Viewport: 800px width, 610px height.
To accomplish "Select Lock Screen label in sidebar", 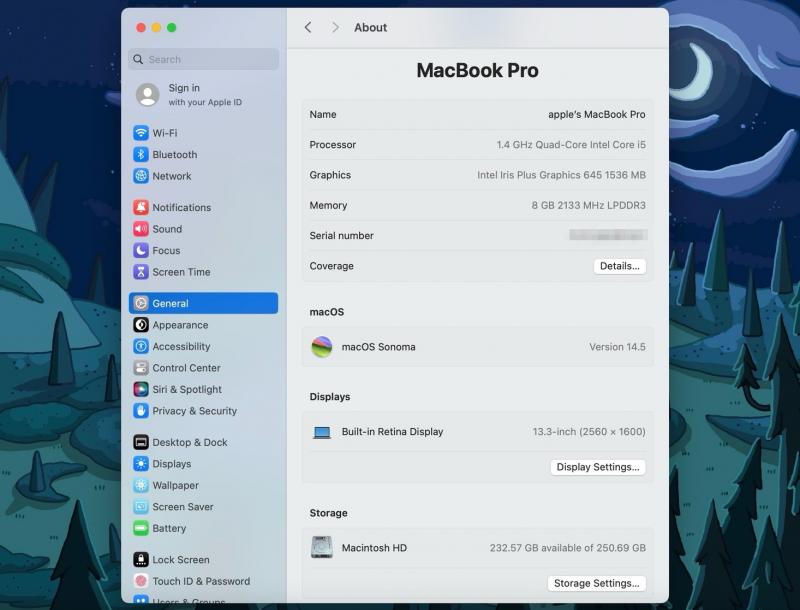I will (x=181, y=560).
